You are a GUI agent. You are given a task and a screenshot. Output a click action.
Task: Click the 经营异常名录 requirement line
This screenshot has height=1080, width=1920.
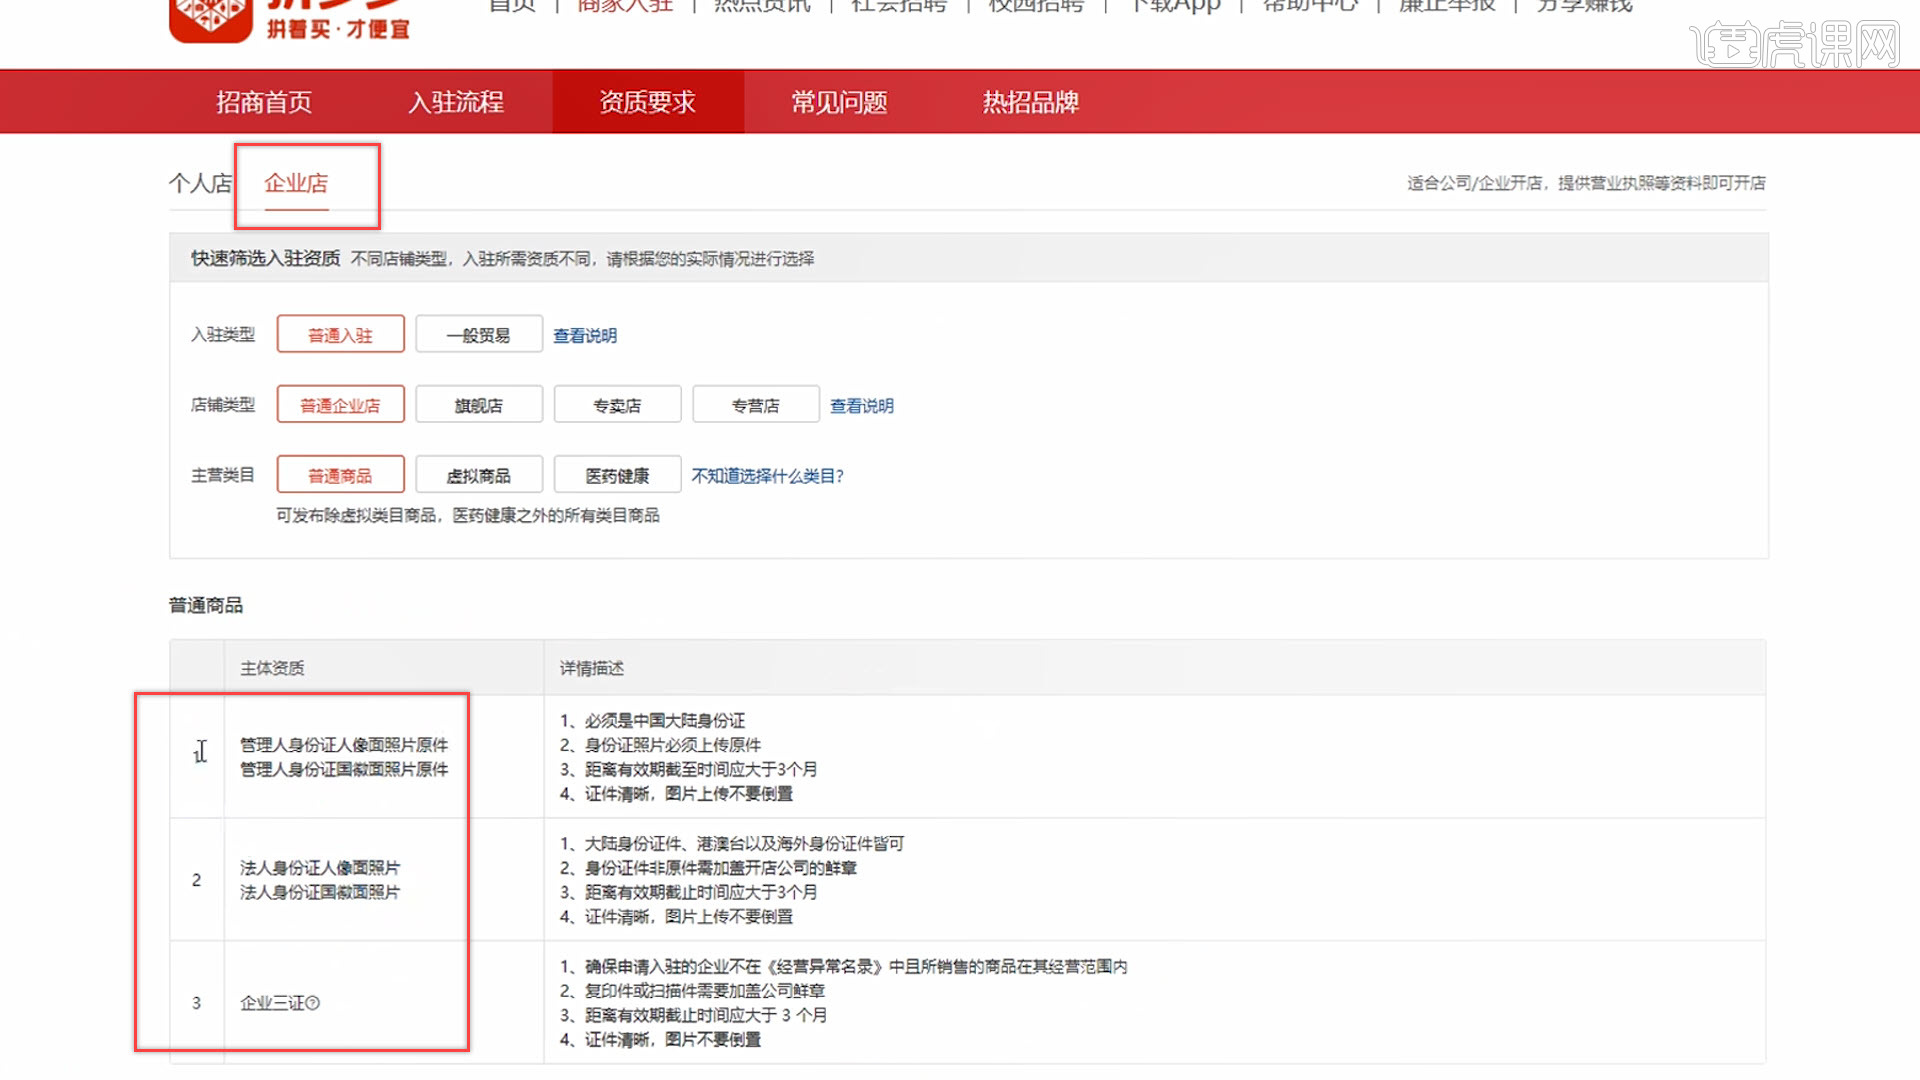pyautogui.click(x=843, y=967)
